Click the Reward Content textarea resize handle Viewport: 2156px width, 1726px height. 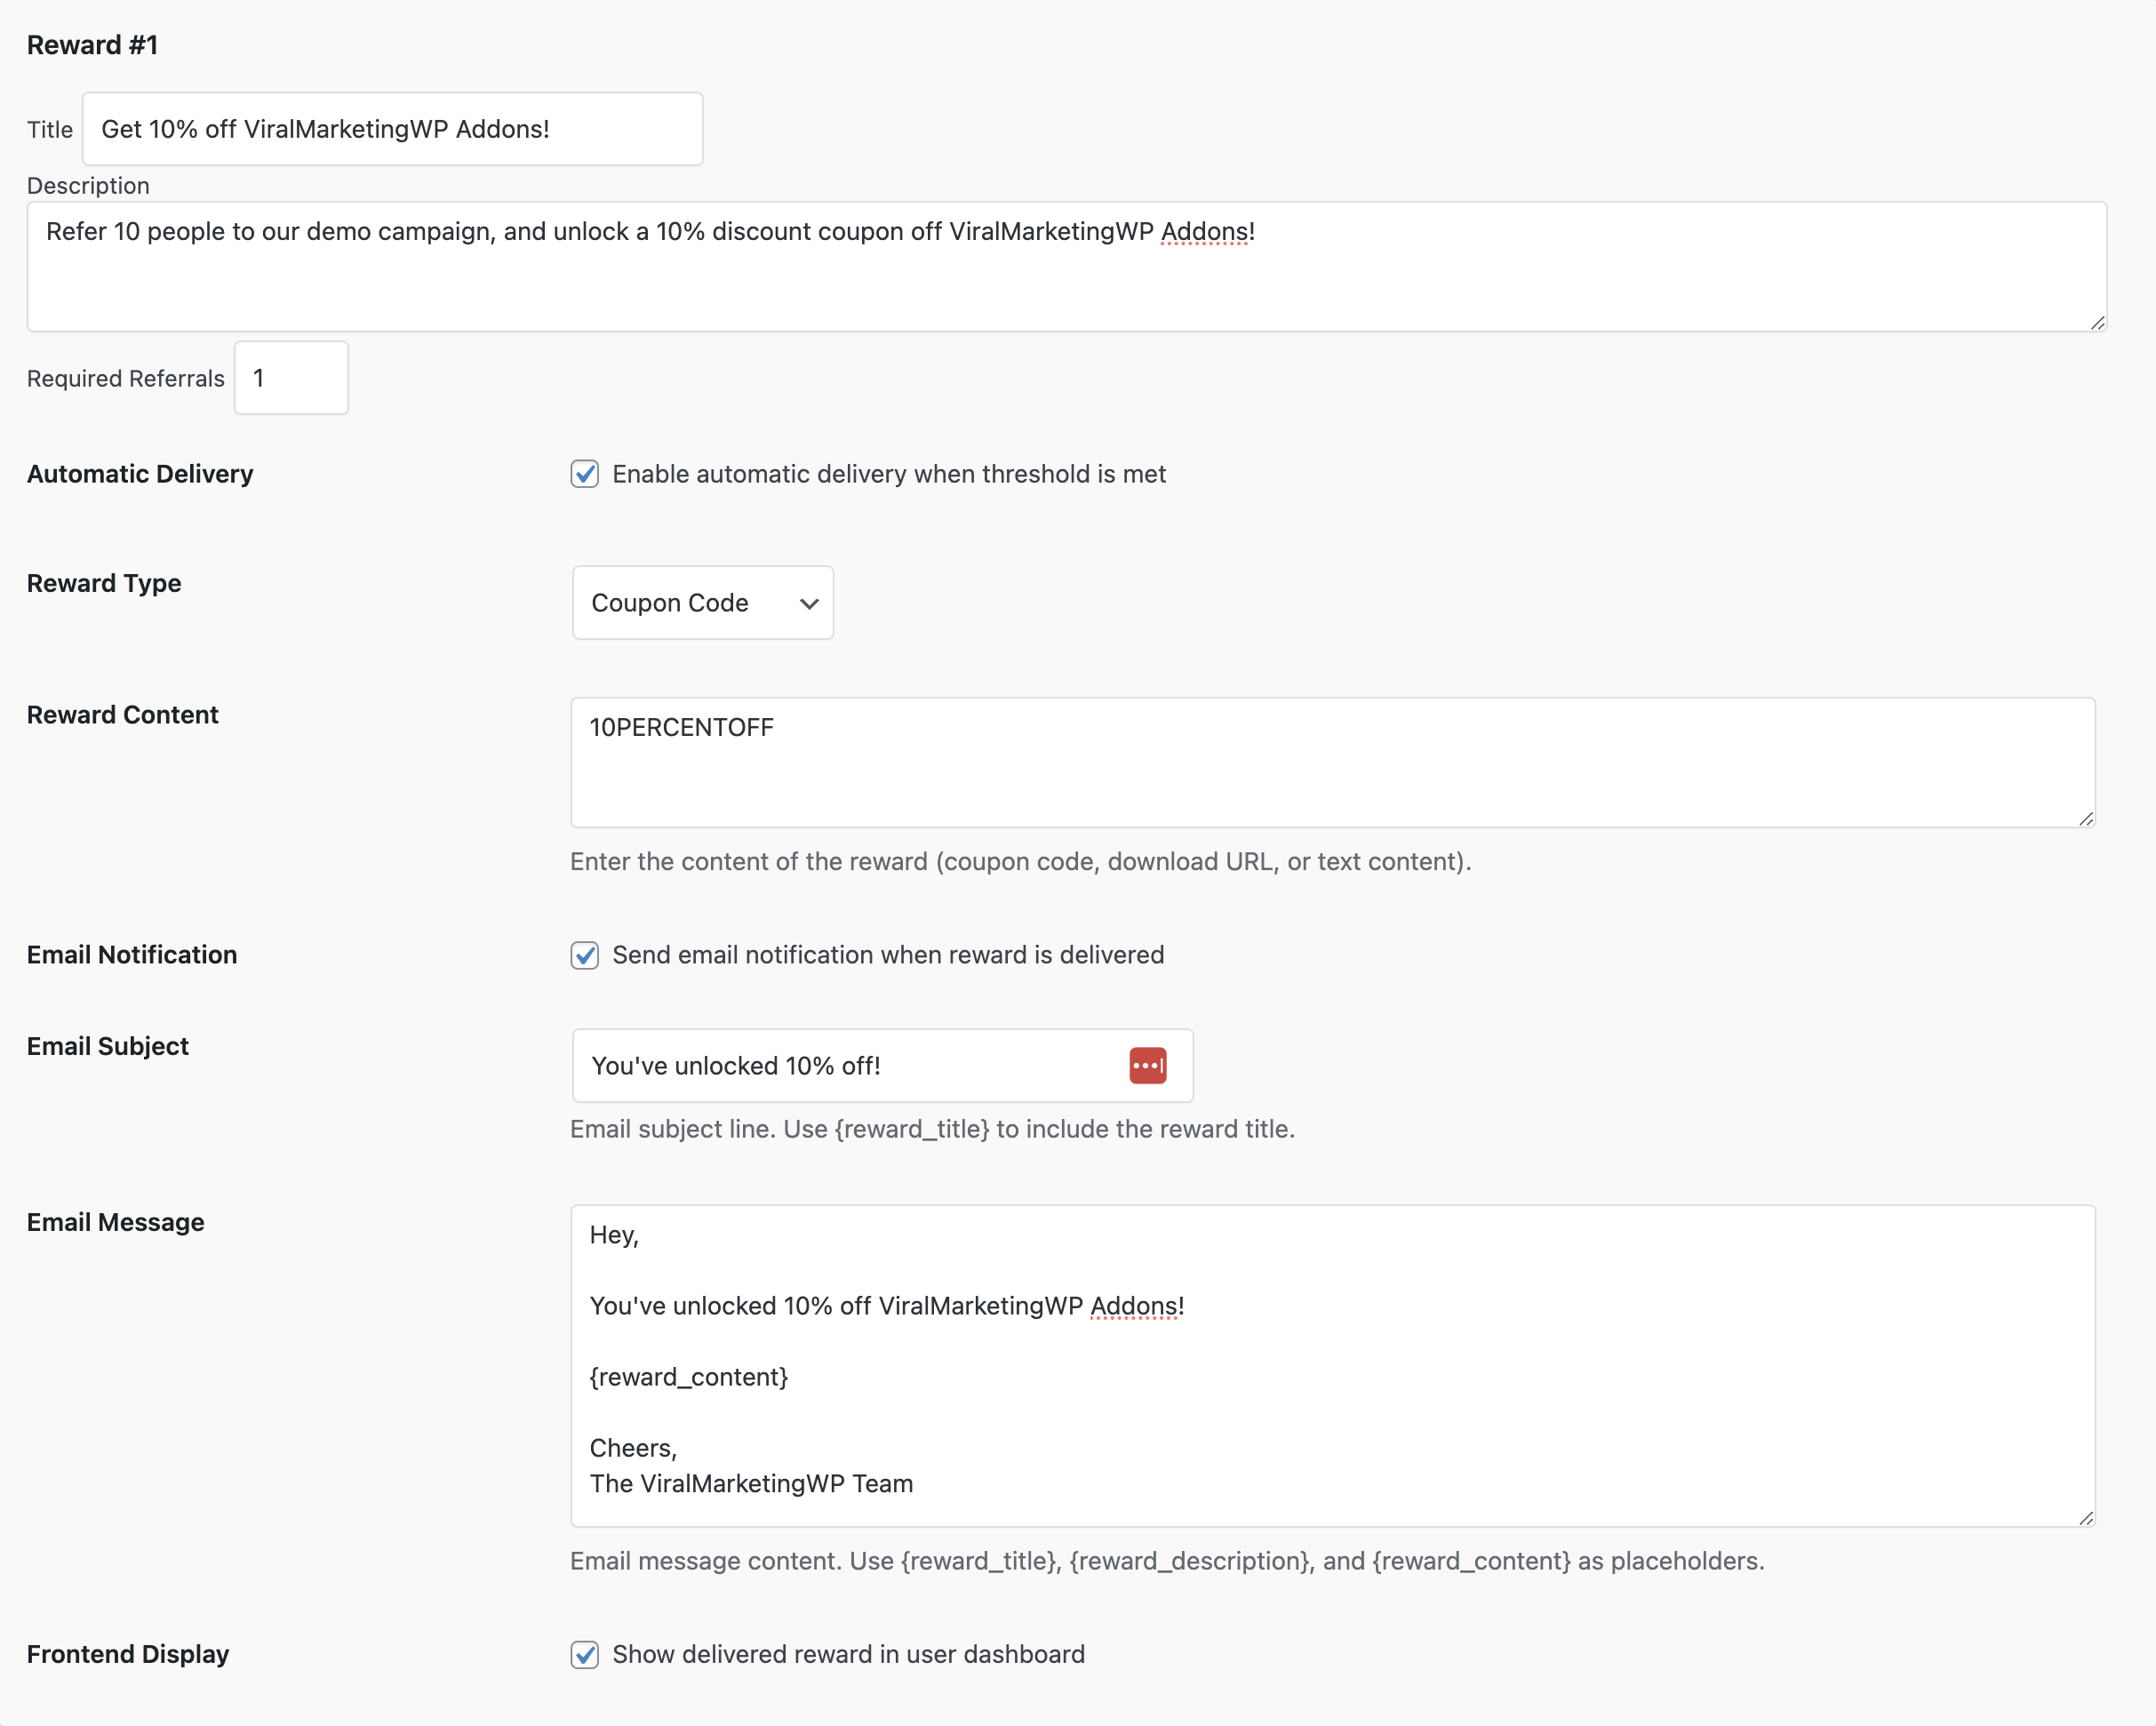[2085, 818]
